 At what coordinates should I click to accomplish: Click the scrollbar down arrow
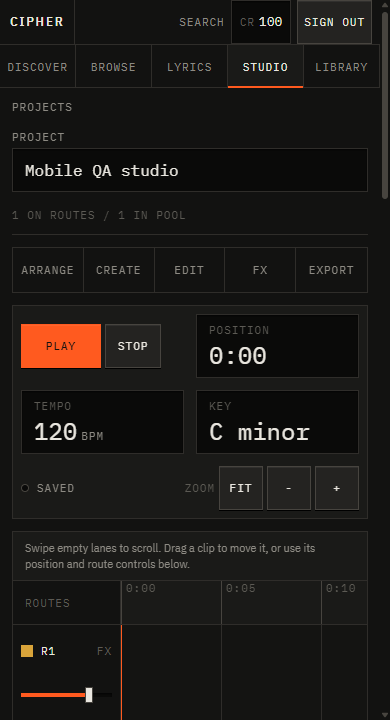pos(385,715)
